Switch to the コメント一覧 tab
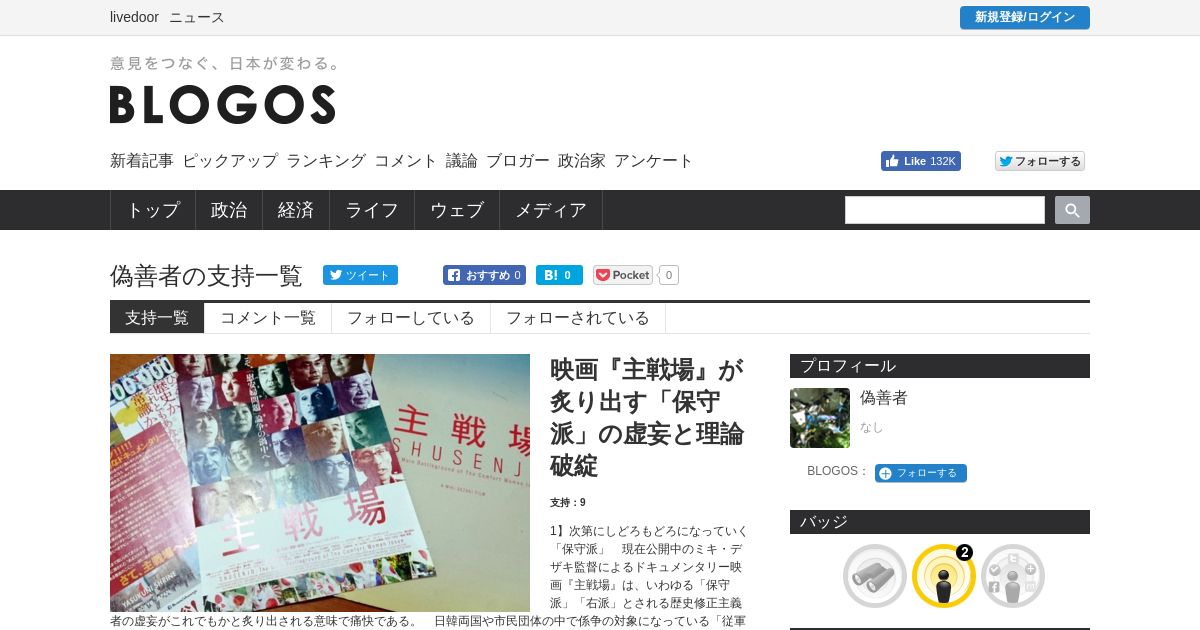The image size is (1200, 630). tap(268, 318)
